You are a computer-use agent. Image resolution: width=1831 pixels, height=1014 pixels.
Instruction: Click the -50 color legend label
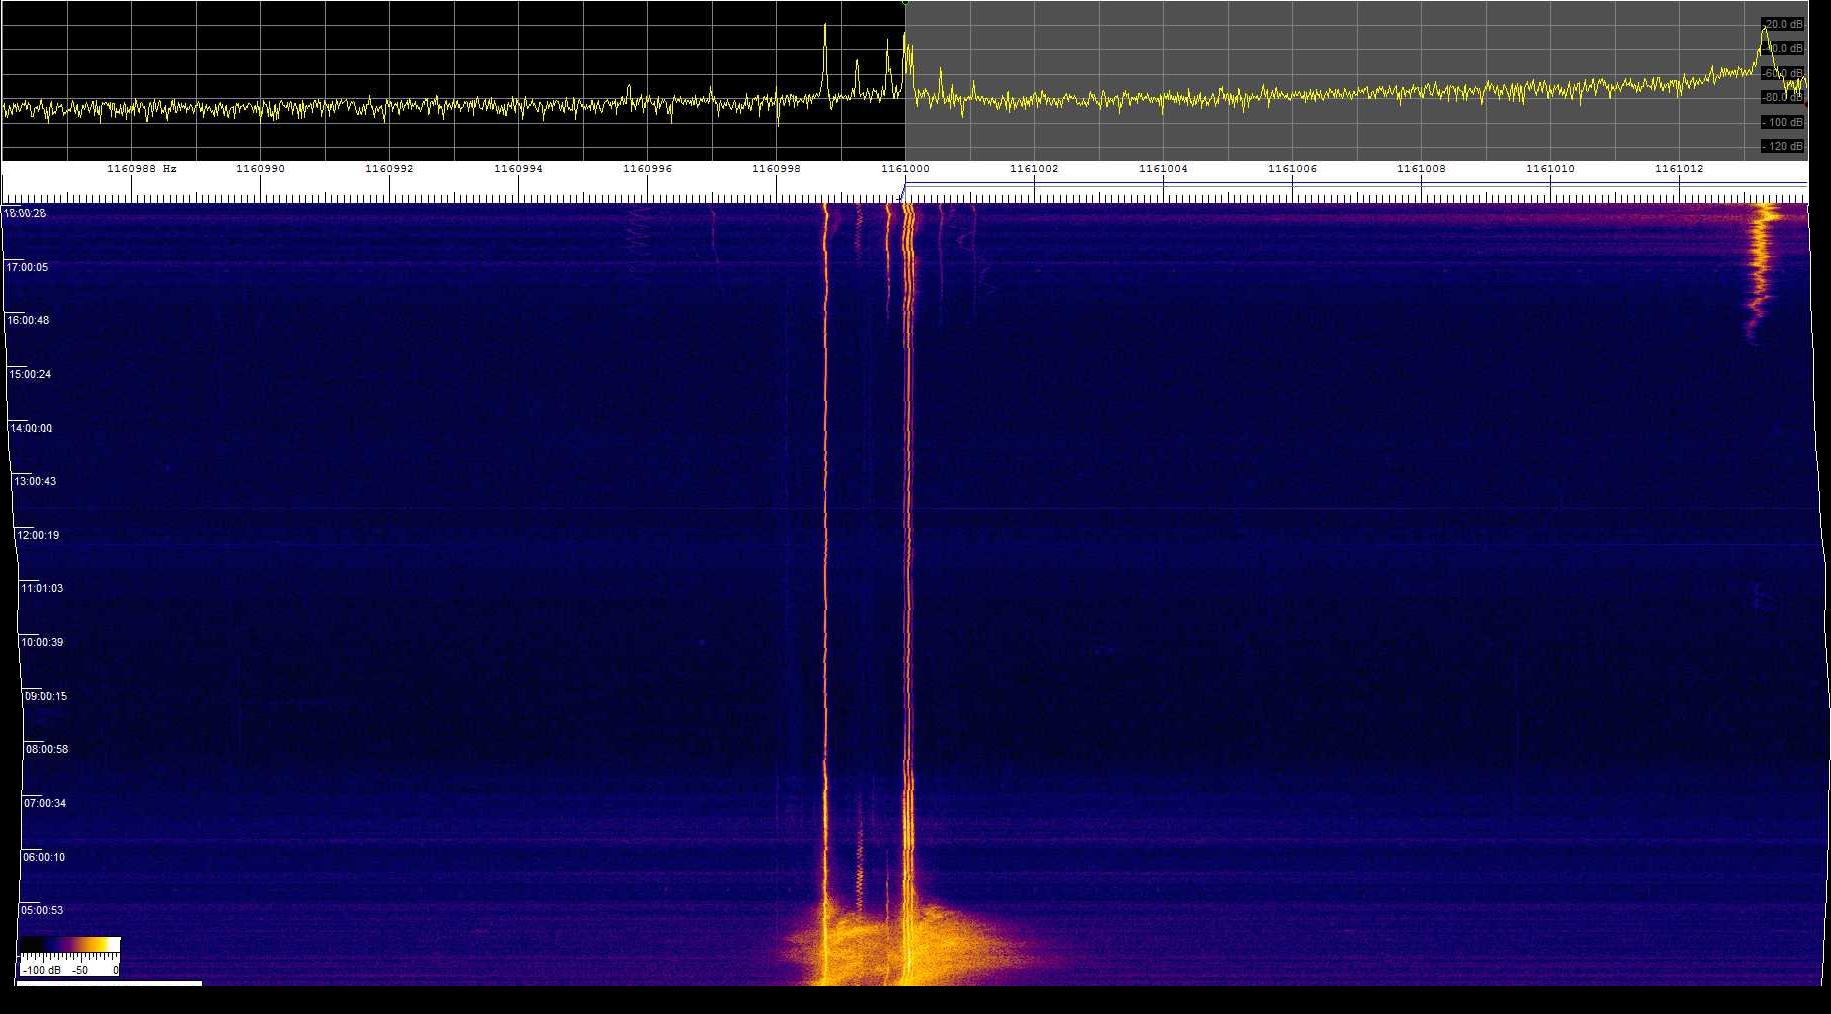tap(80, 970)
